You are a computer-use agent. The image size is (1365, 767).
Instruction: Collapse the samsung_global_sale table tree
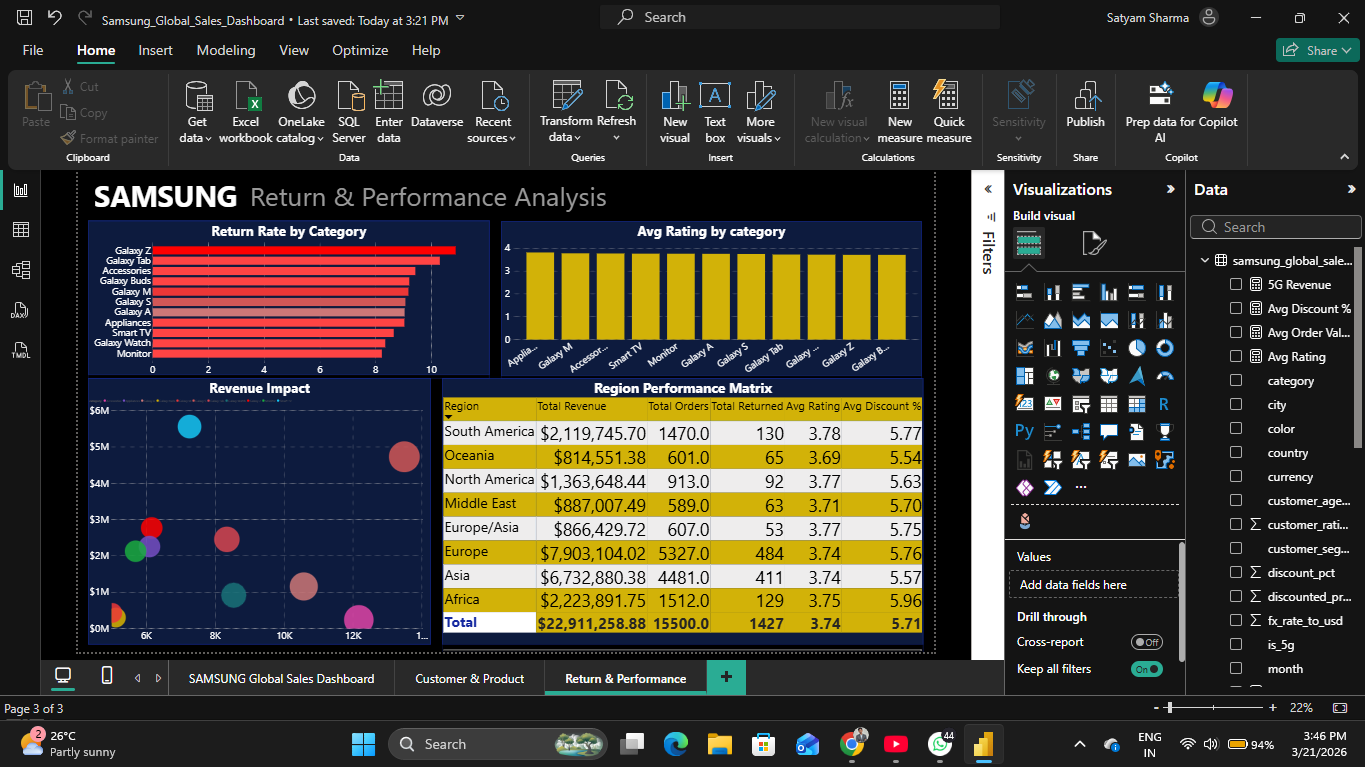(1205, 261)
